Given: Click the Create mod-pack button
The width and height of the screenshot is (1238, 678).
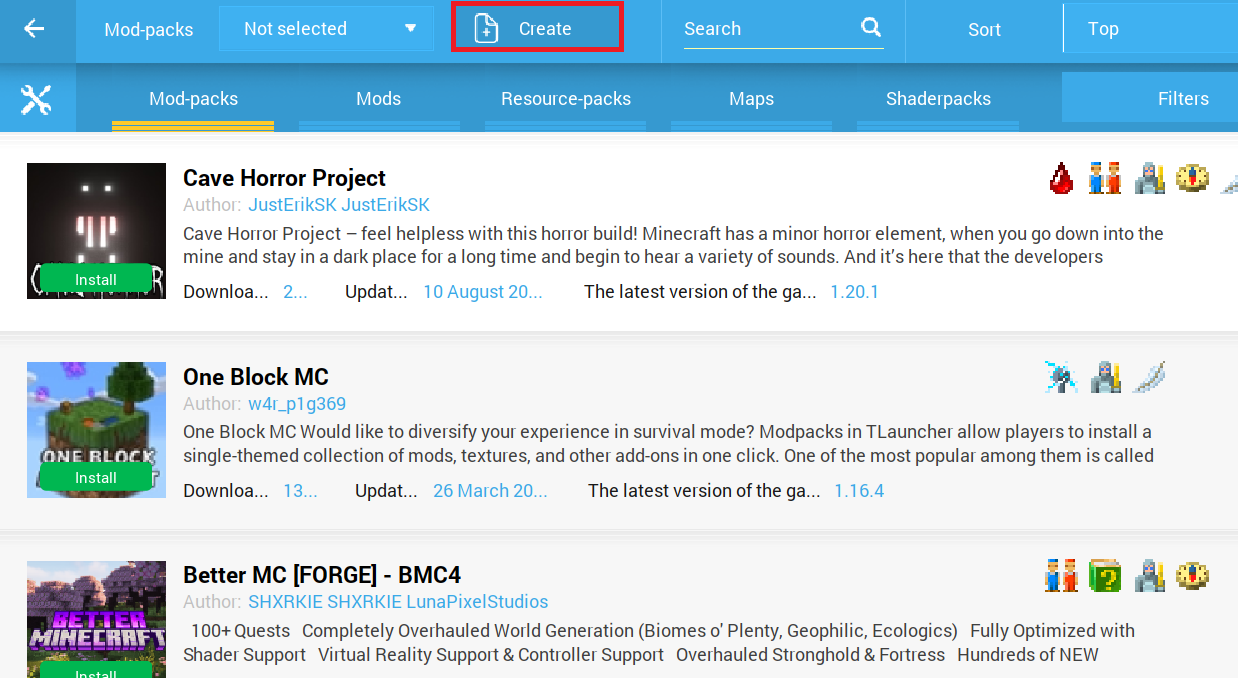Looking at the screenshot, I should pos(537,29).
